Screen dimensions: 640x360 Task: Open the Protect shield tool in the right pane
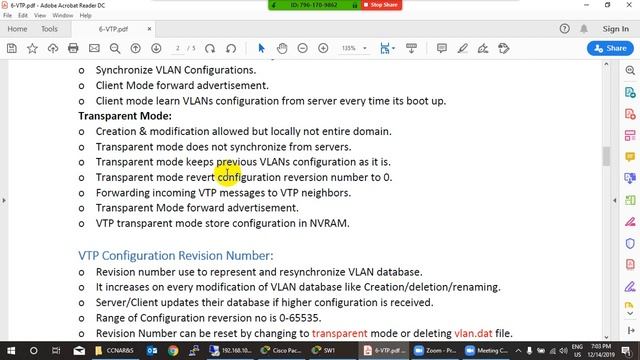(x=630, y=244)
